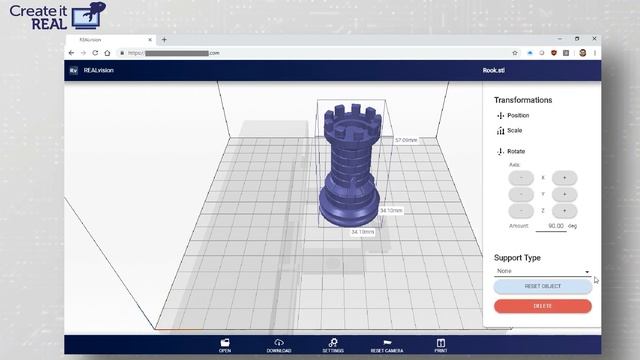The image size is (640, 360).
Task: Rotate plus on the X axis
Action: [x=564, y=178]
